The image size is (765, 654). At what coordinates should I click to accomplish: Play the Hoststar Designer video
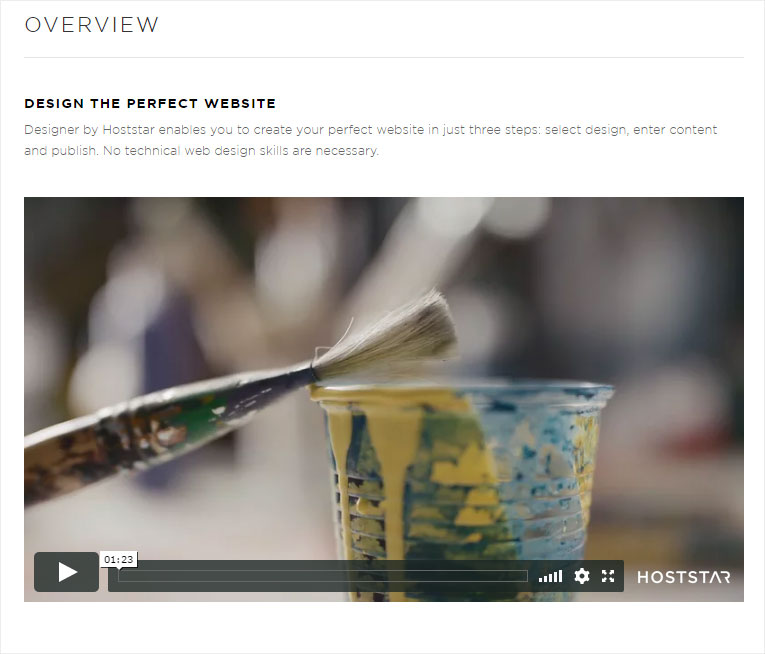click(x=66, y=572)
